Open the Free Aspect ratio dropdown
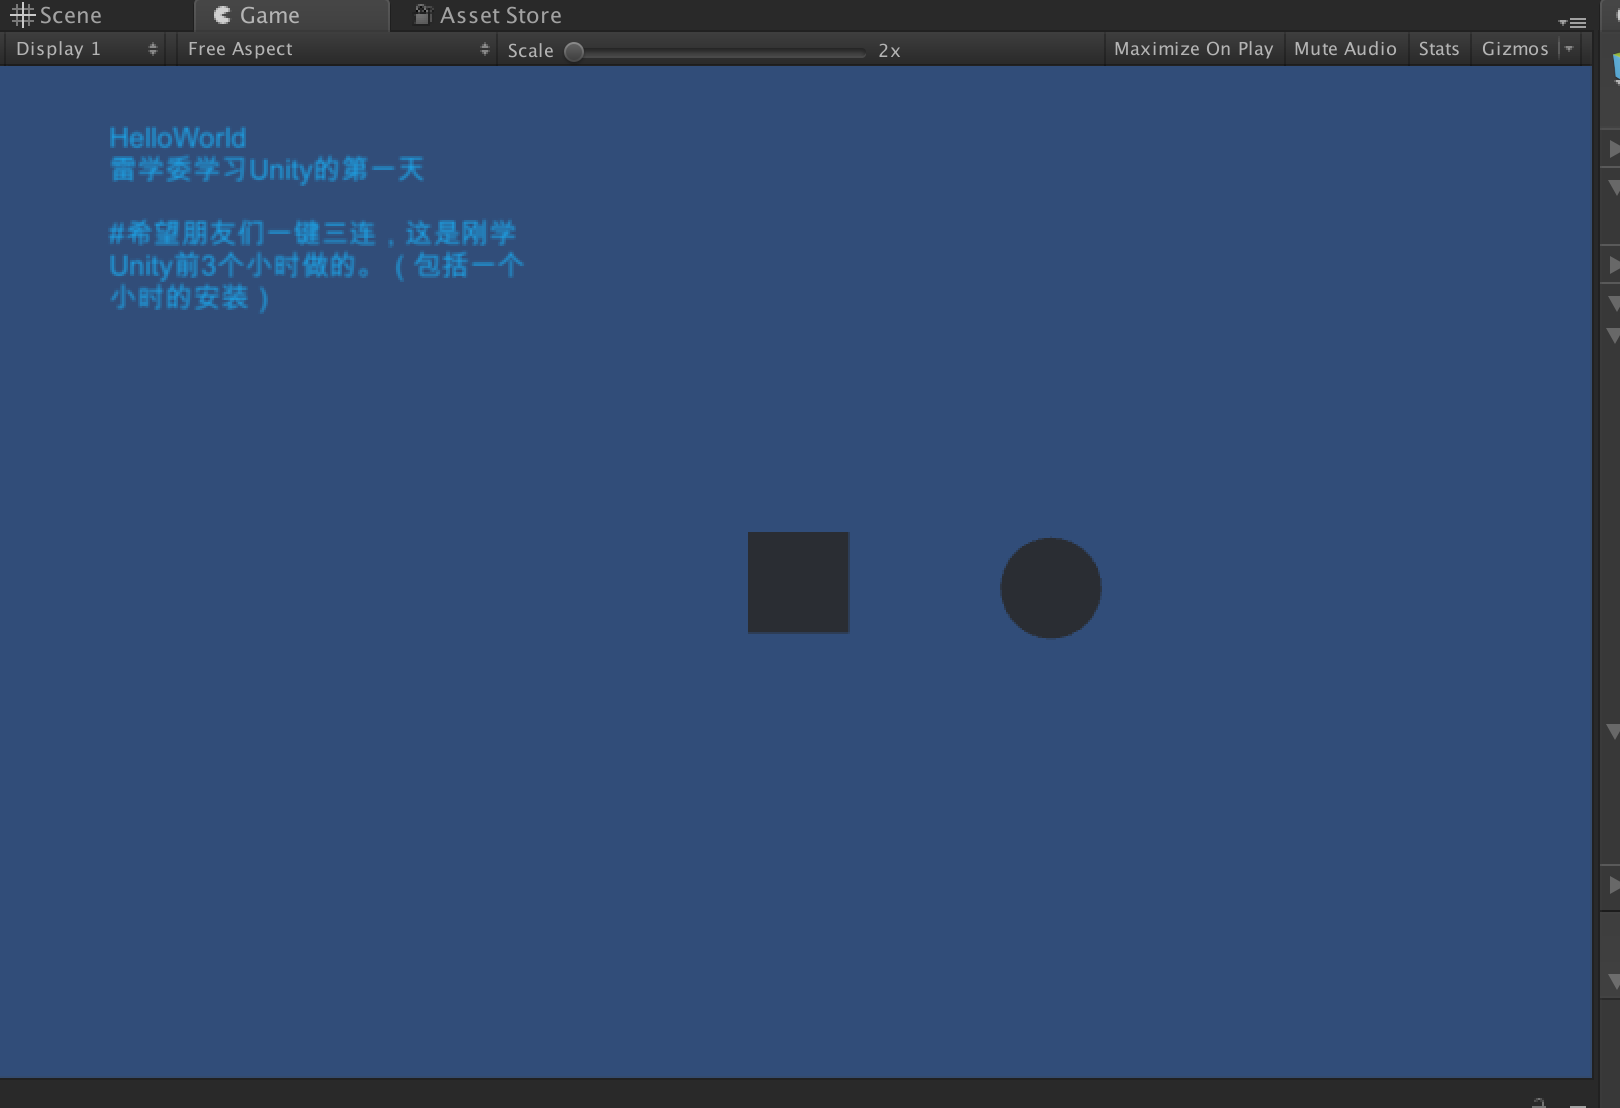1620x1108 pixels. (x=337, y=49)
